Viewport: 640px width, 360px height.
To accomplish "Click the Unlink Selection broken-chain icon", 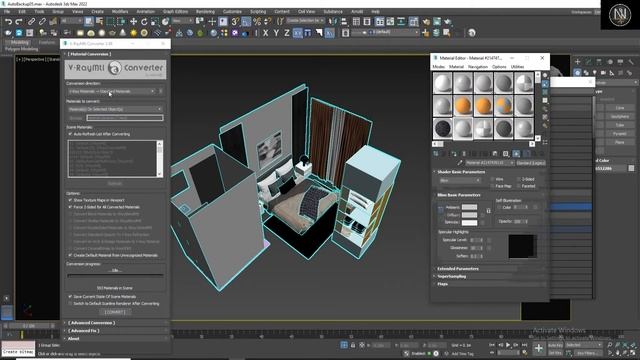I will tap(42, 22).
